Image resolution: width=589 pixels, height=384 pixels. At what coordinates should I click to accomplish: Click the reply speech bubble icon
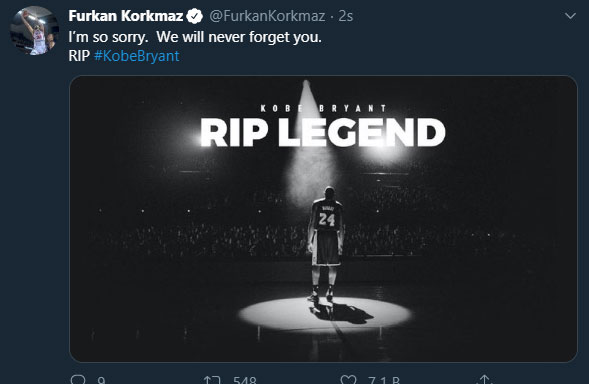point(78,379)
